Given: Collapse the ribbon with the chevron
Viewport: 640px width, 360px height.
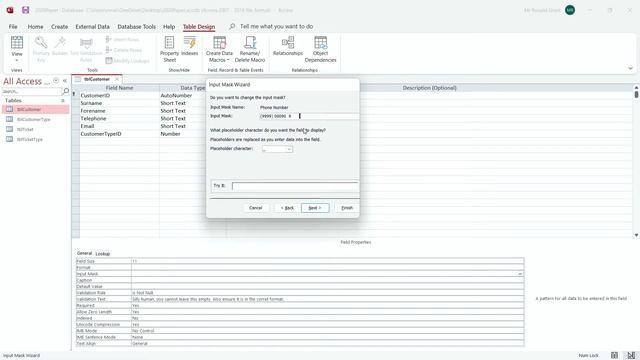Looking at the screenshot, I should point(630,69).
